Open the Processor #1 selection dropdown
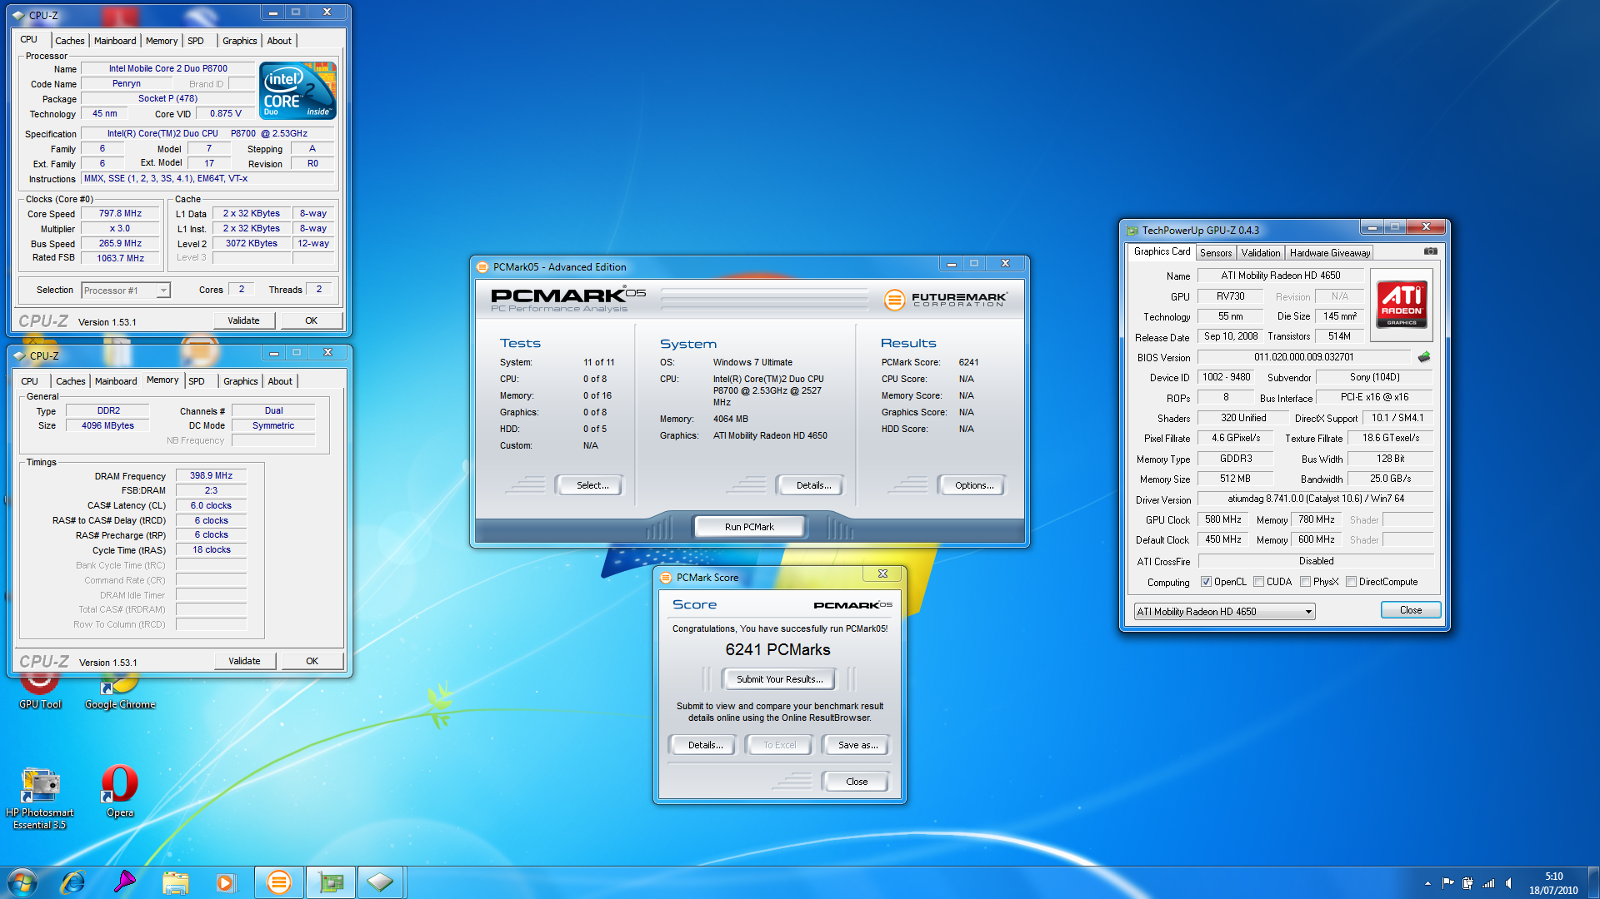This screenshot has width=1600, height=899. (126, 290)
